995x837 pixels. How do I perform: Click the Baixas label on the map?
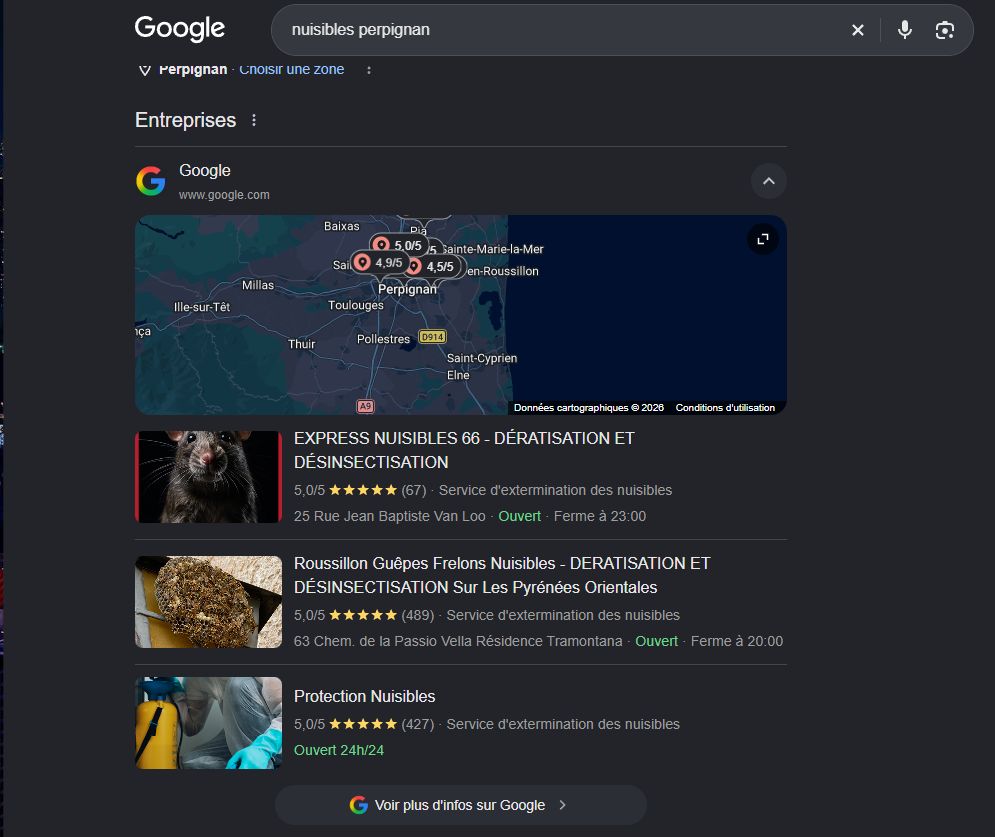tap(341, 227)
